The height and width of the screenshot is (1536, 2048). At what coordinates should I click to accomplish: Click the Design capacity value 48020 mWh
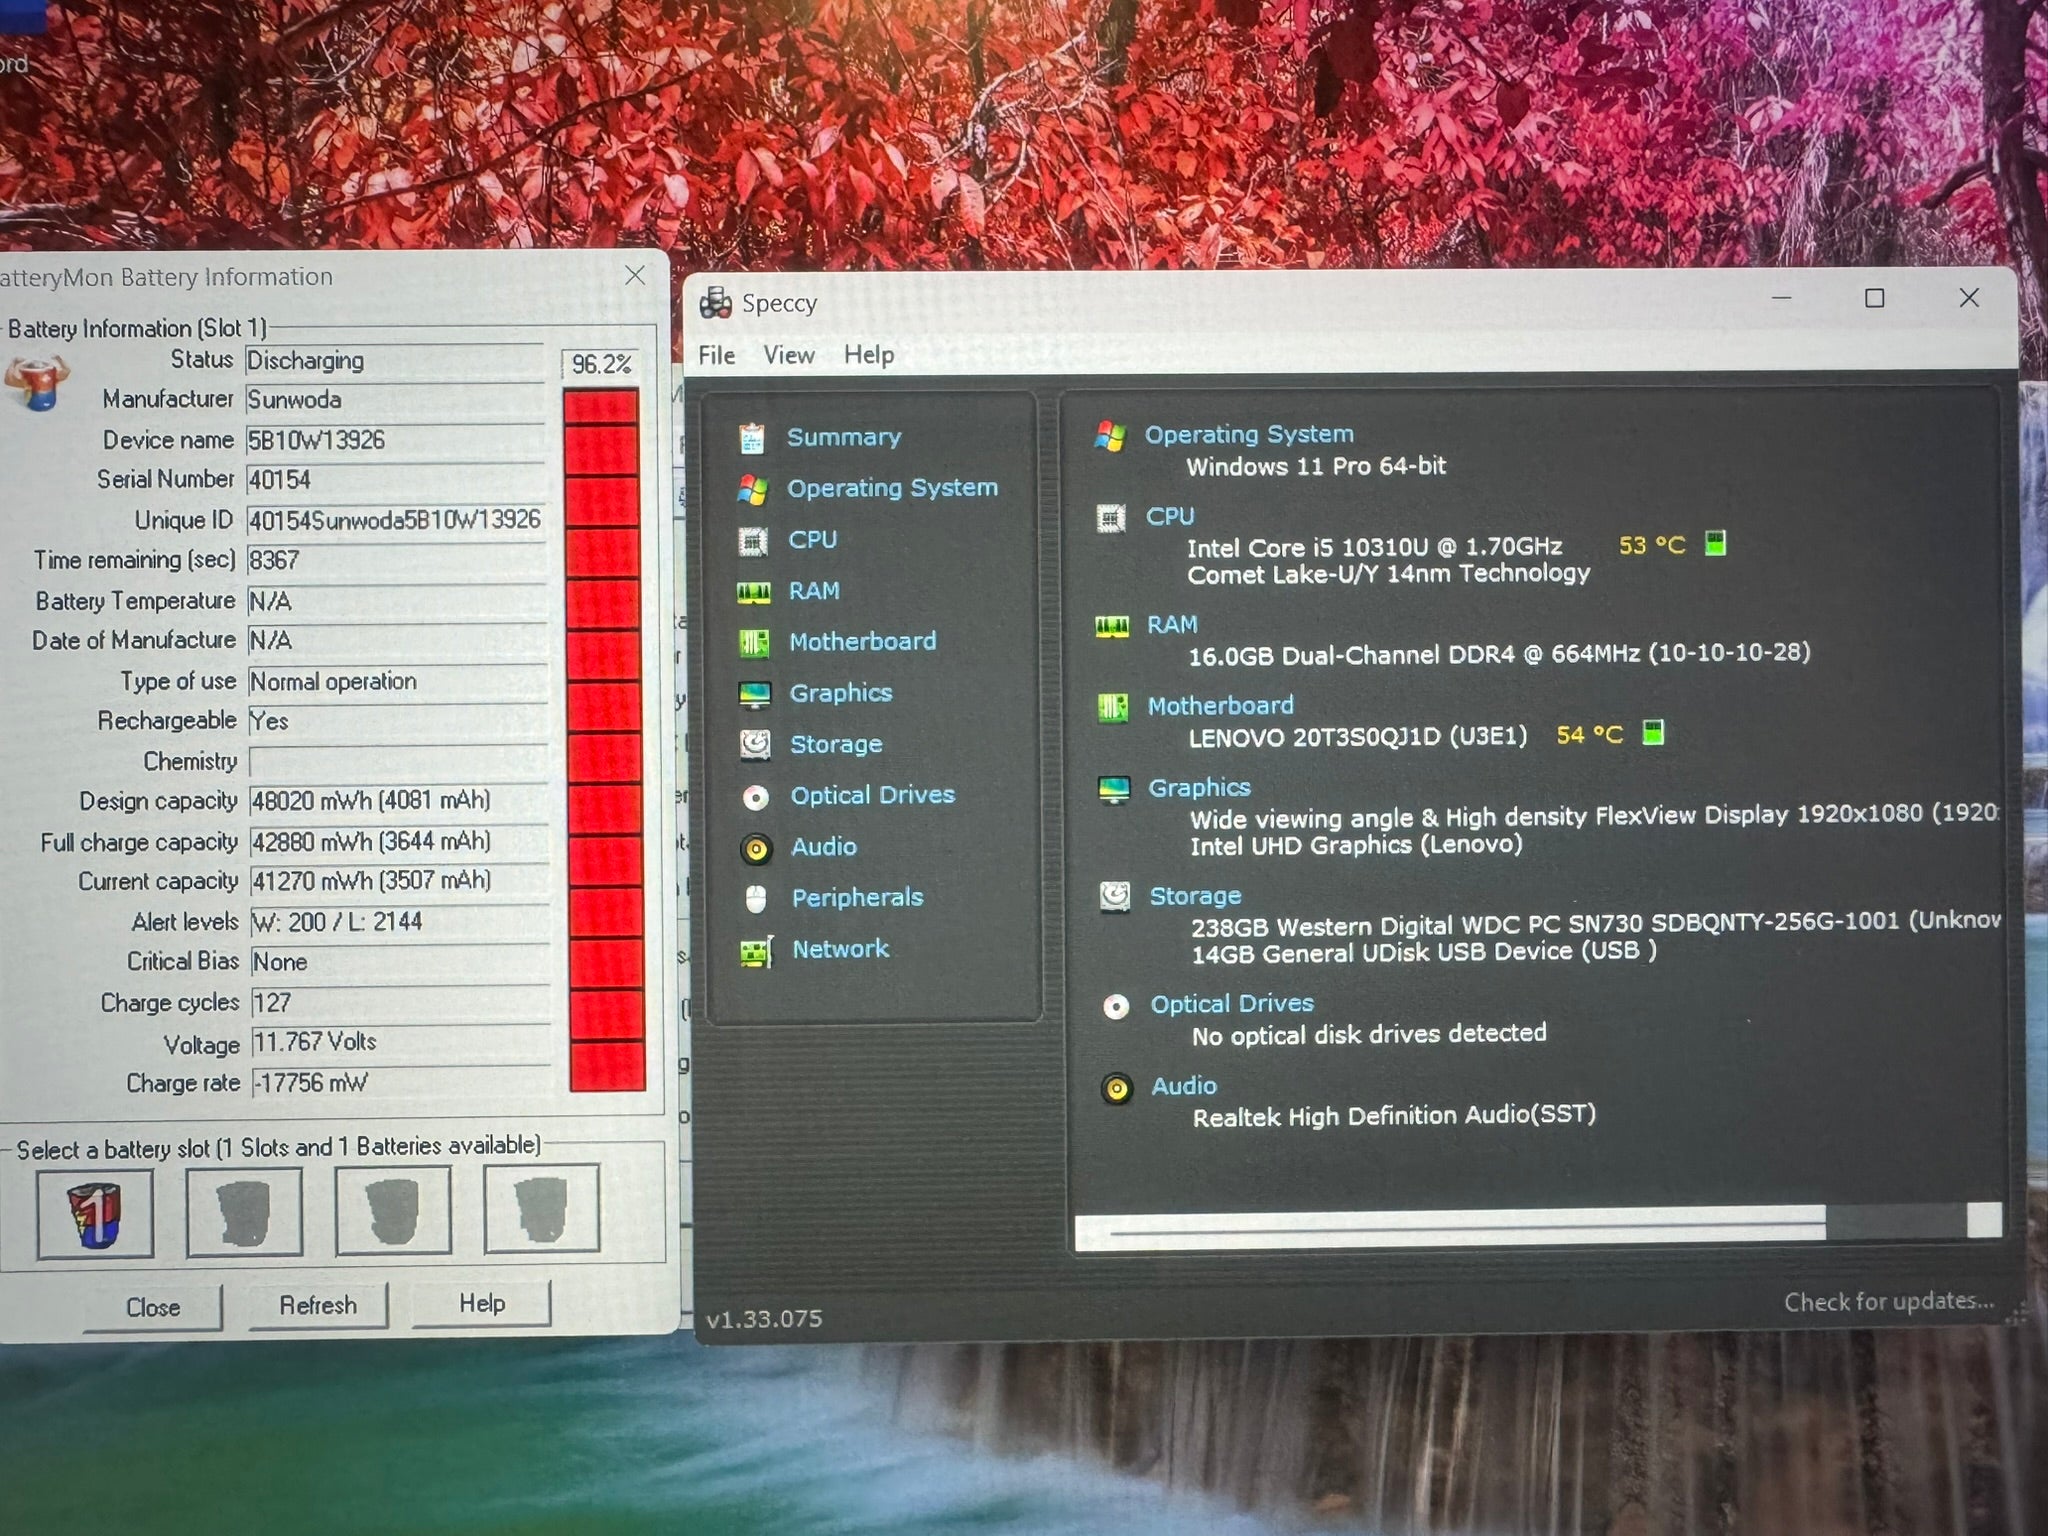[x=370, y=801]
